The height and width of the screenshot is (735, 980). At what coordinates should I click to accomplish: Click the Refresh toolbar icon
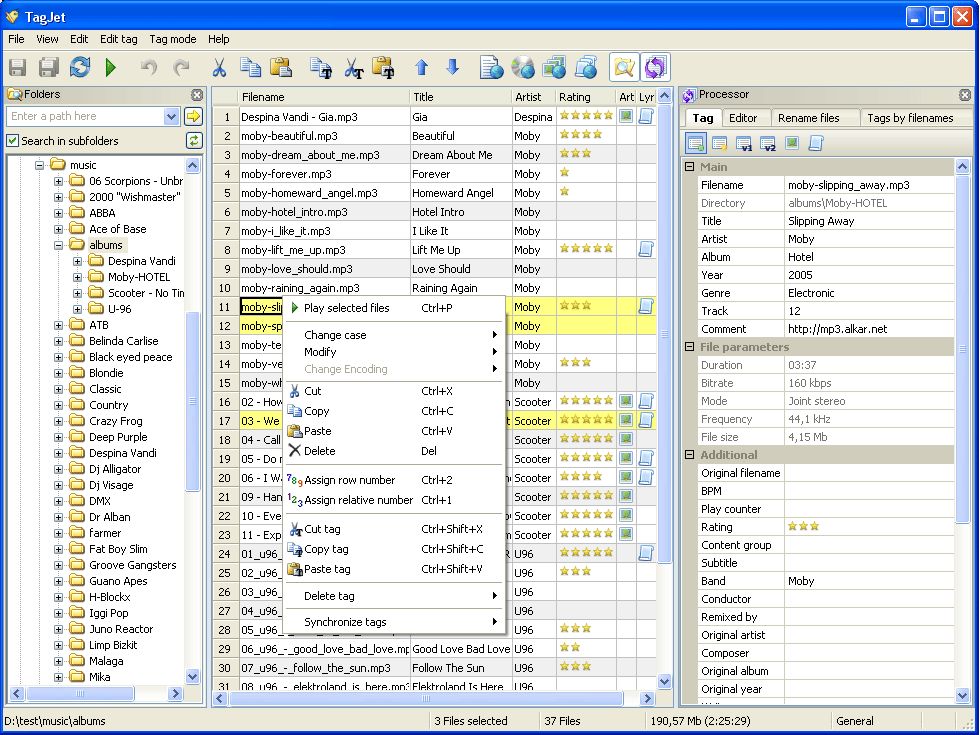[79, 68]
